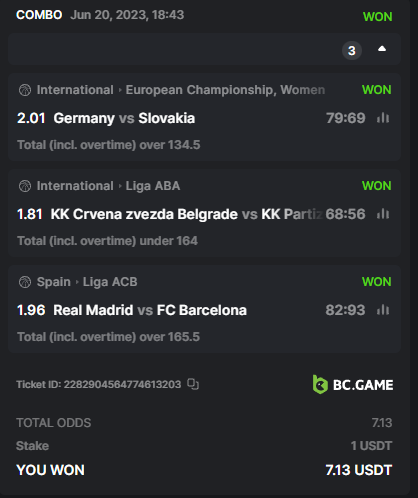This screenshot has width=418, height=498.
Task: Open European Championship, Women league link
Action: coord(225,90)
